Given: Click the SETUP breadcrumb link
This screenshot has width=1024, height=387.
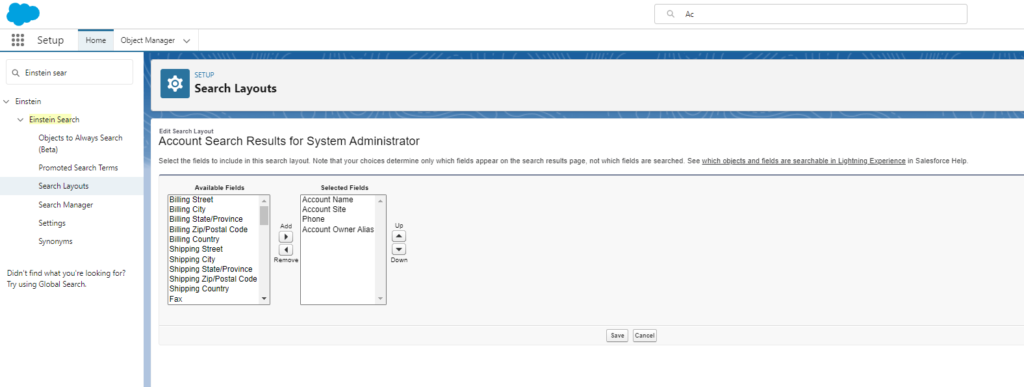Looking at the screenshot, I should click(x=204, y=75).
